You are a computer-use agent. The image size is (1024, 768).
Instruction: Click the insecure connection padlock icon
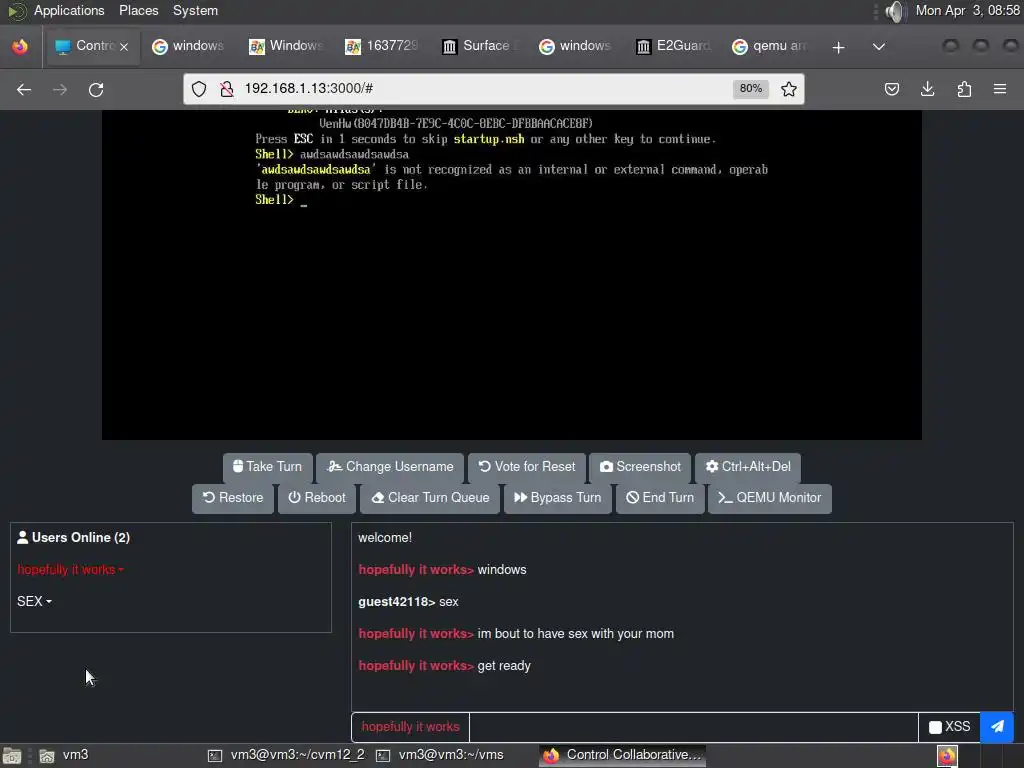[227, 89]
